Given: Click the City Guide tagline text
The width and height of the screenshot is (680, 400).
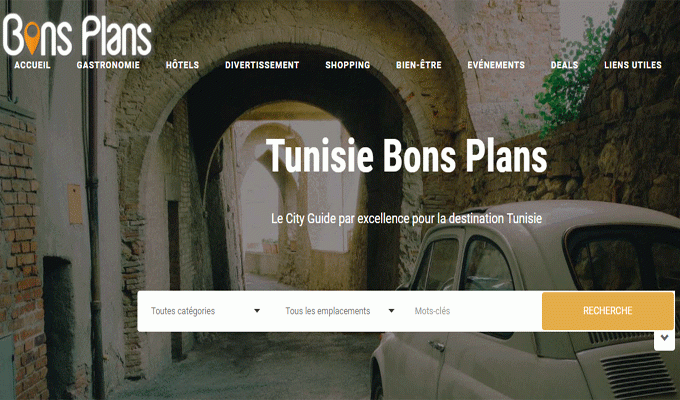Looking at the screenshot, I should tap(407, 218).
